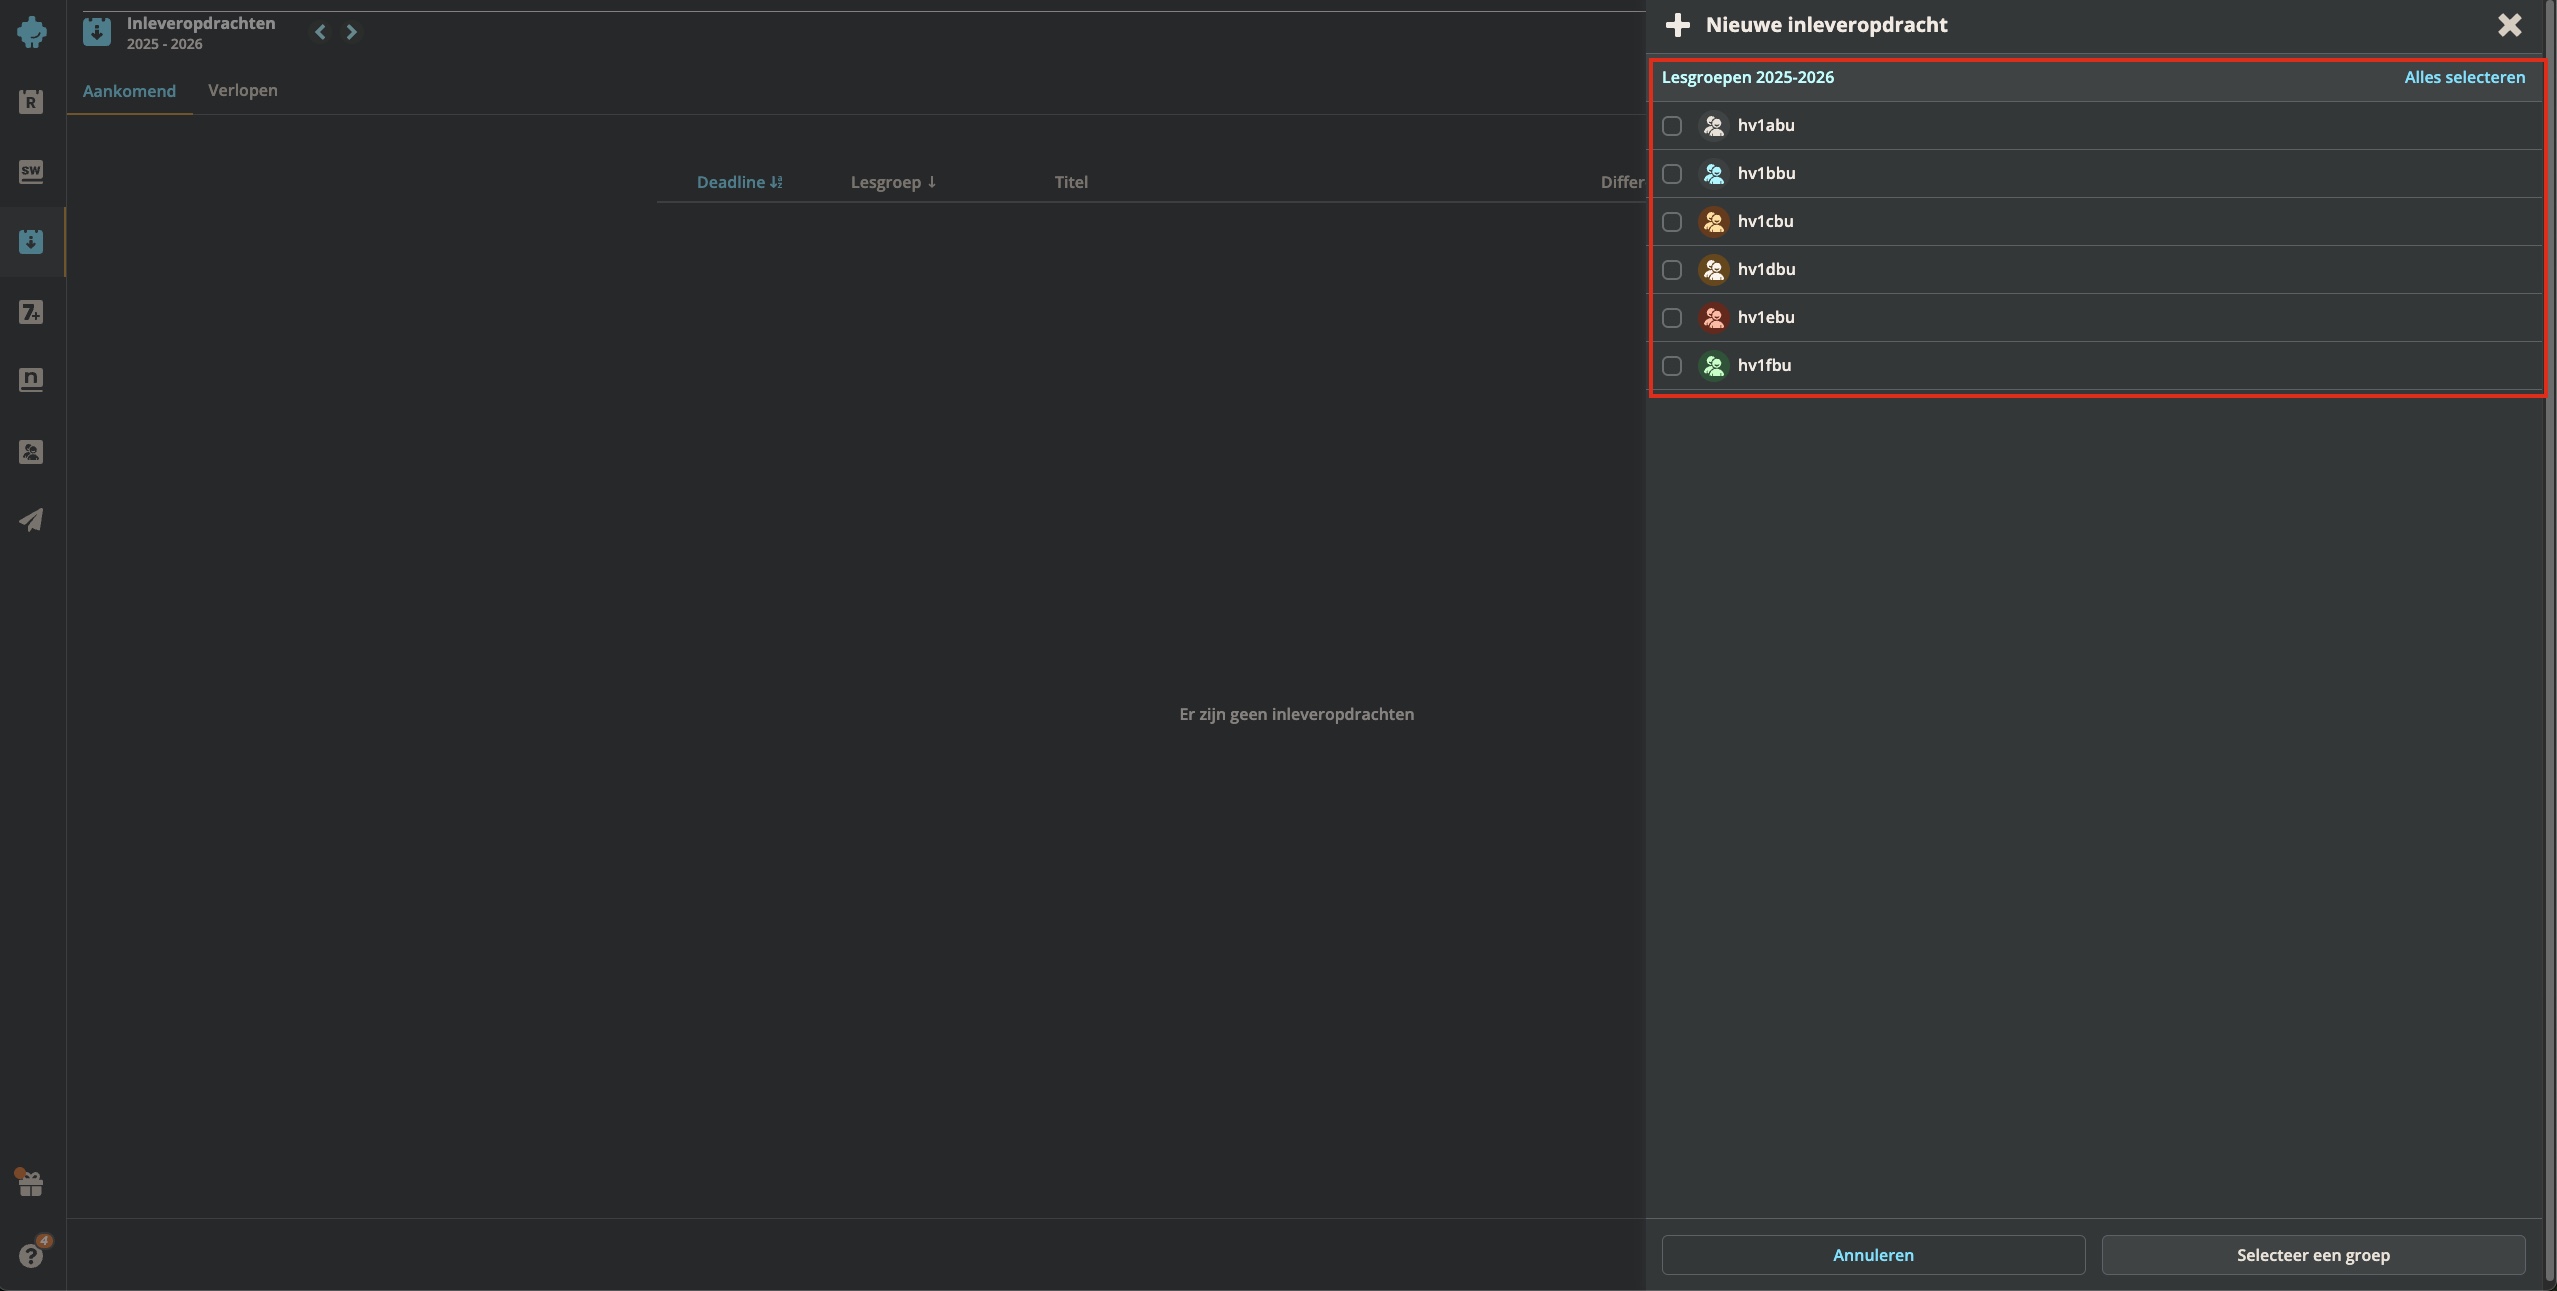This screenshot has height=1291, width=2557.
Task: Open the 7+ grades sidebar icon
Action: [x=31, y=313]
